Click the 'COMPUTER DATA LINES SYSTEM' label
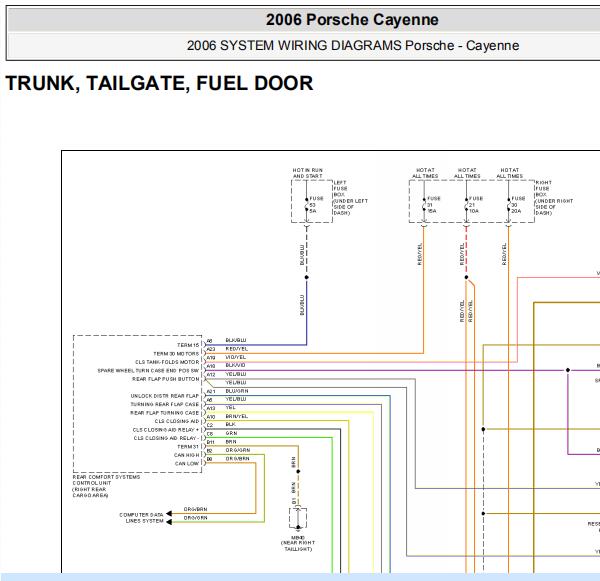The width and height of the screenshot is (600, 581). click(x=141, y=518)
